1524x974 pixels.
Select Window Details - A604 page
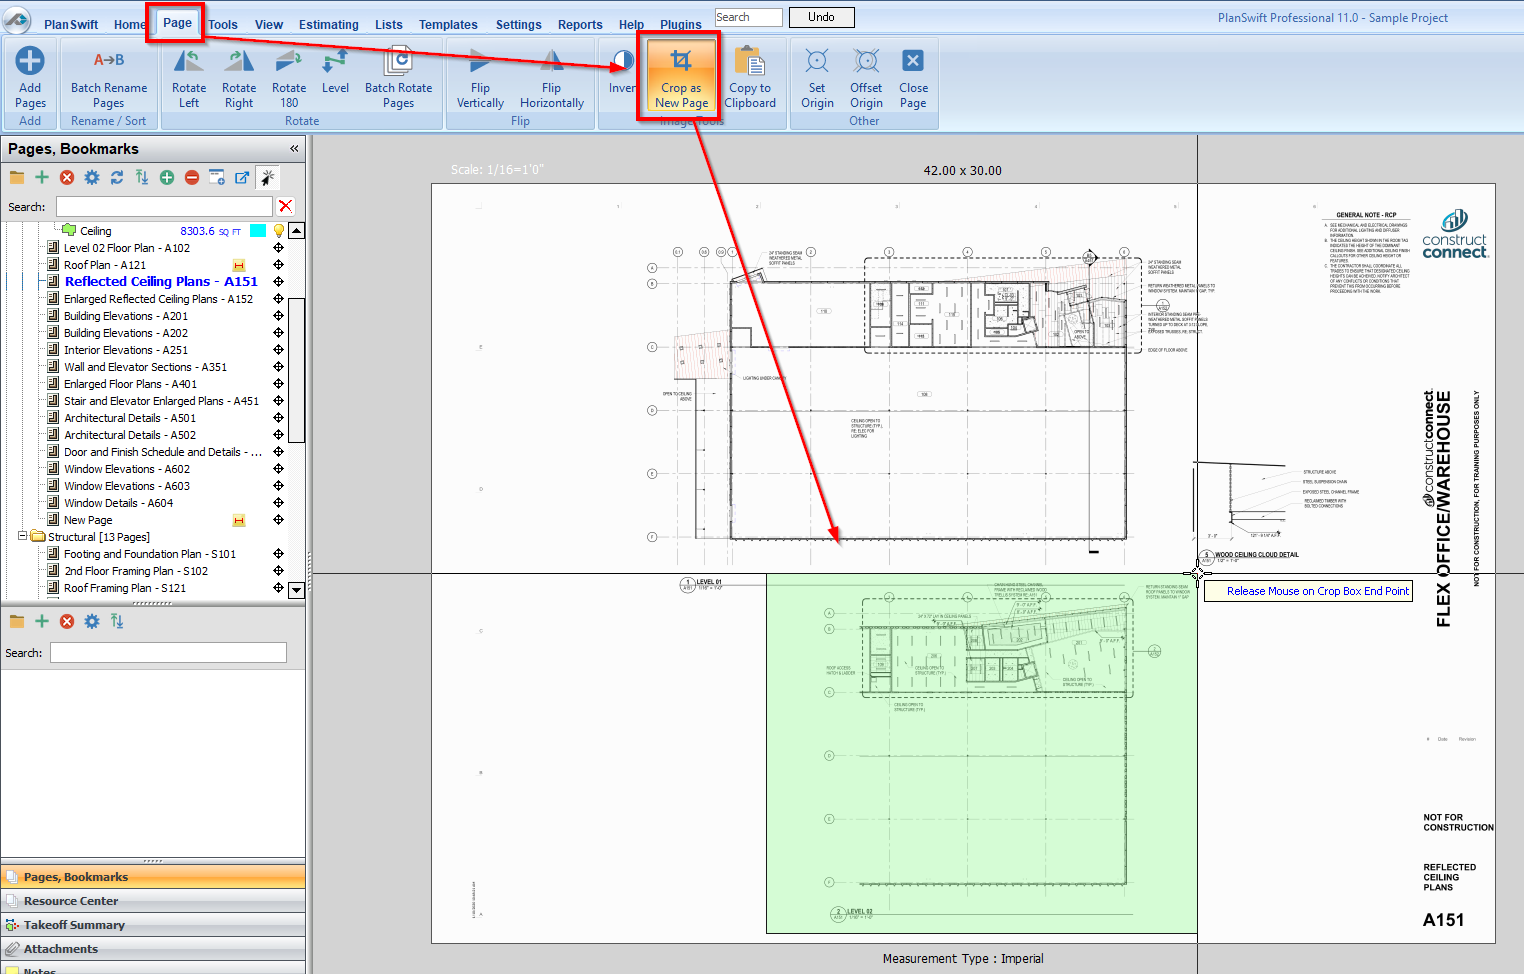coord(119,503)
